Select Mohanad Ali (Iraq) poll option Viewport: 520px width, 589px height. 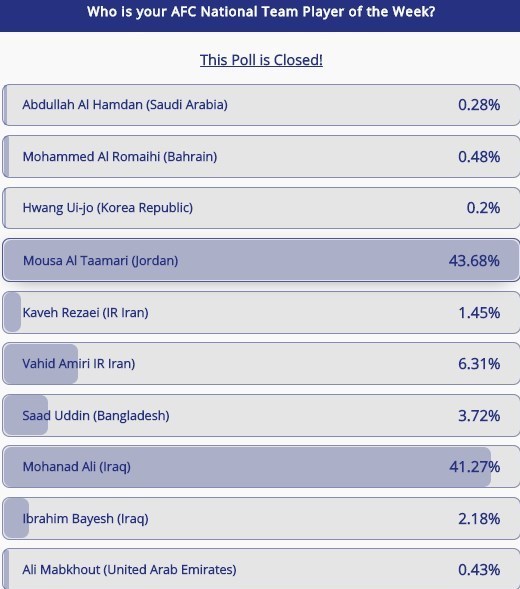261,467
